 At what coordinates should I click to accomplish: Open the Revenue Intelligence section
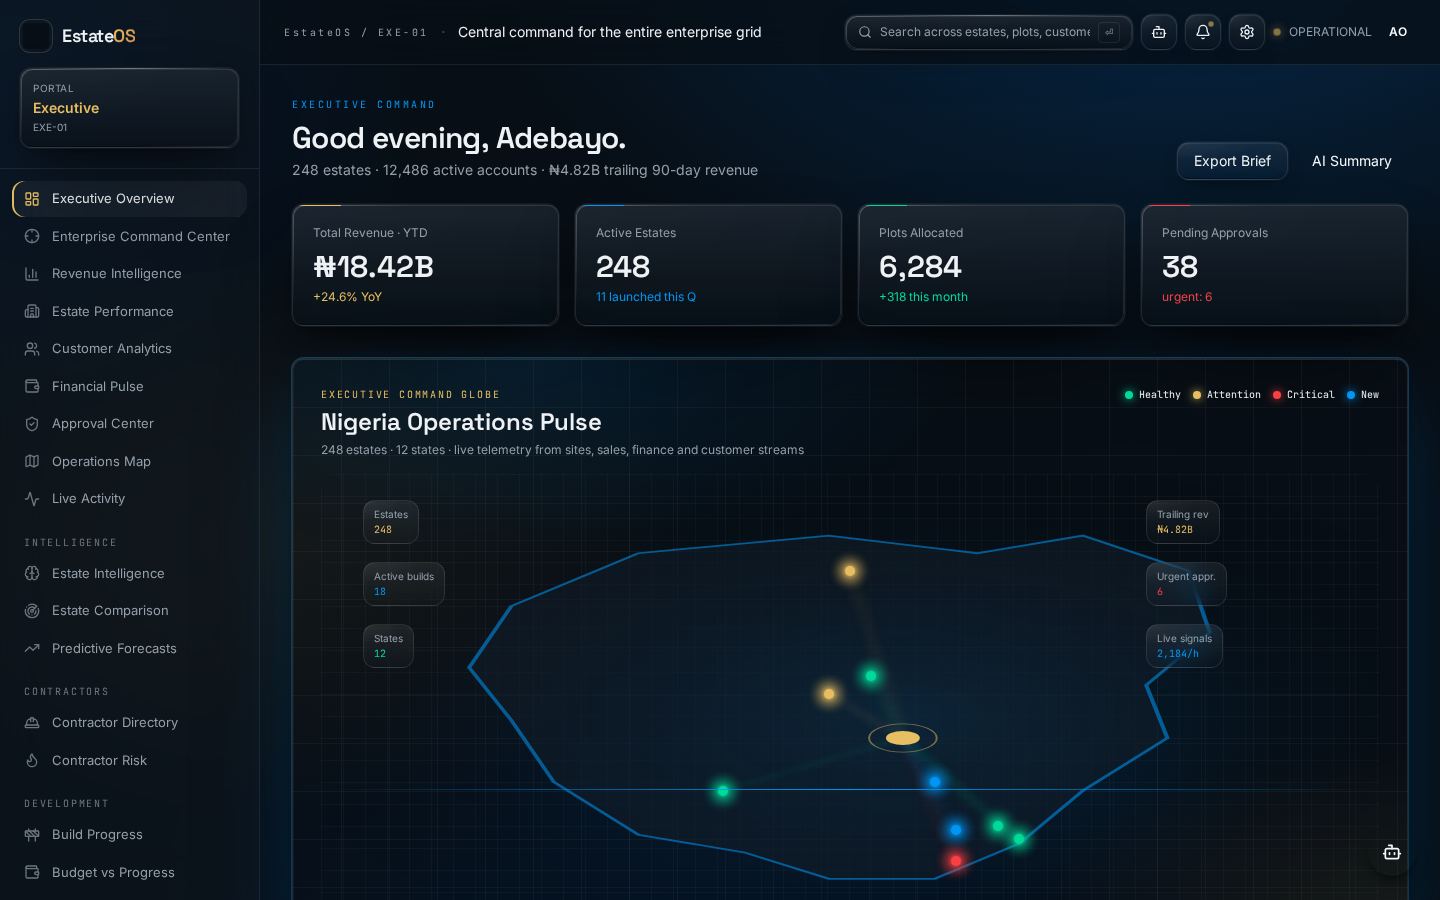[129, 274]
